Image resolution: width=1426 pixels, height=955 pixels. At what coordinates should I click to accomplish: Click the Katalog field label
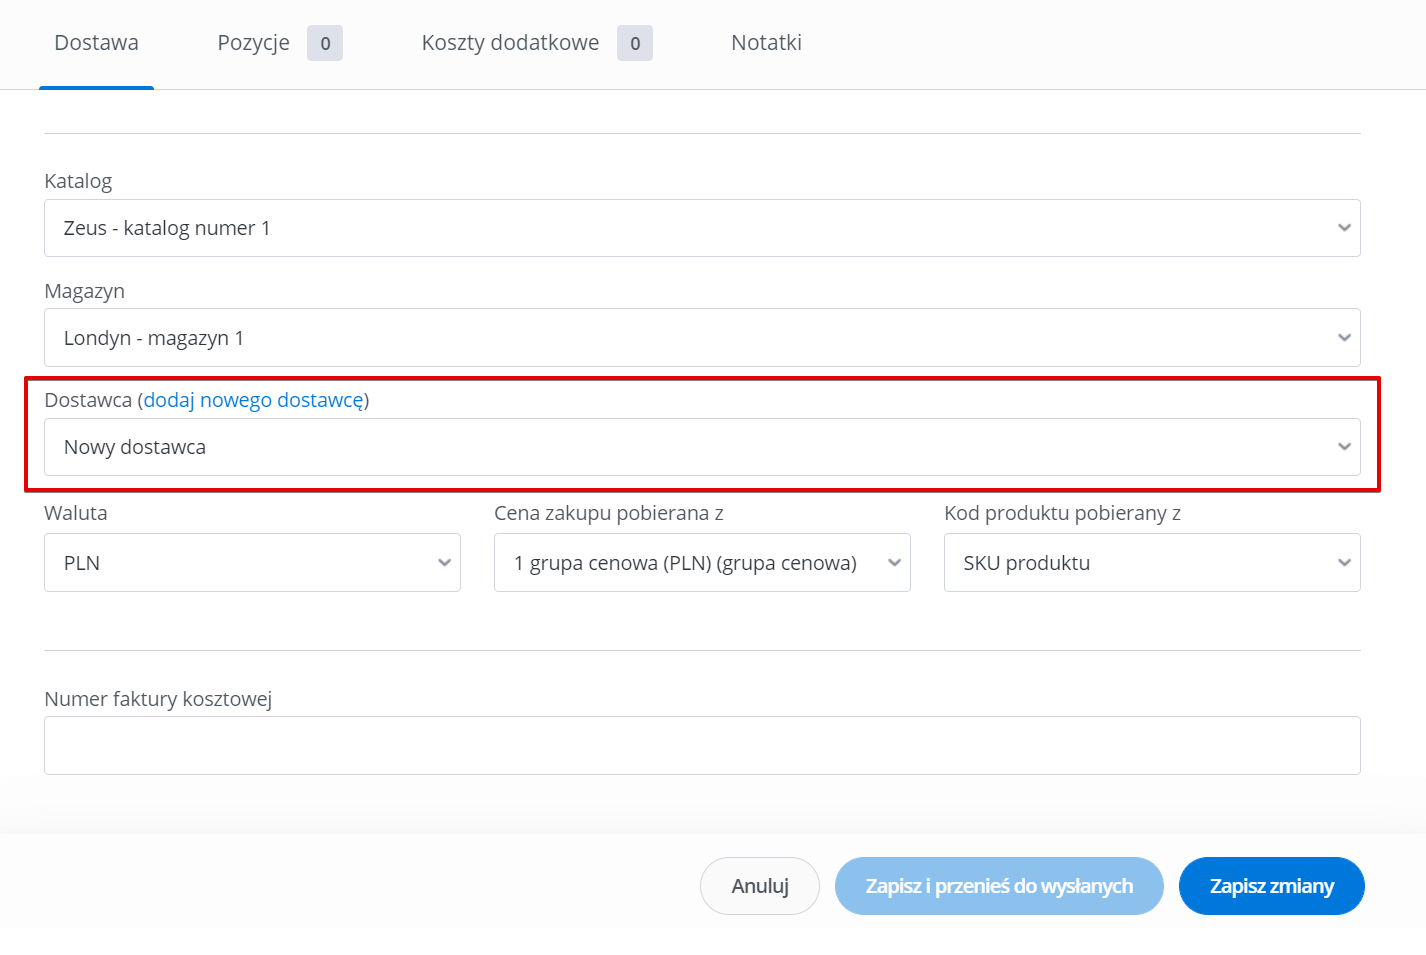[x=78, y=181]
